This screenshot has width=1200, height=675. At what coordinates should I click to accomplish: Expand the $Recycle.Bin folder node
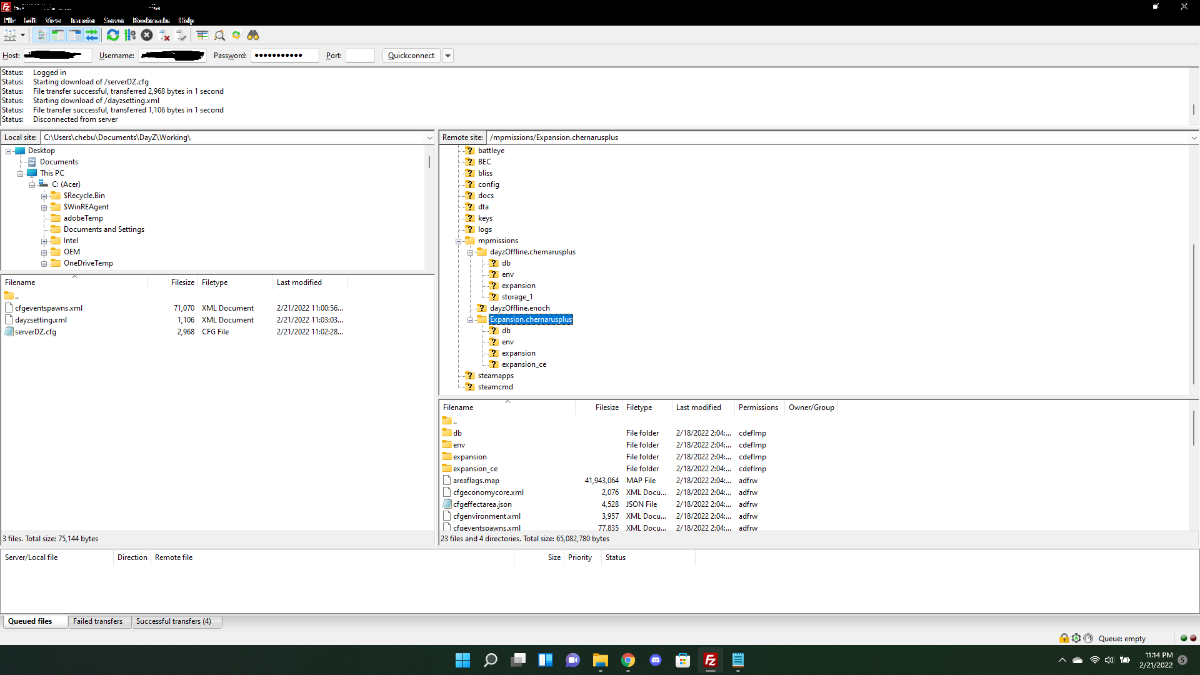44,196
